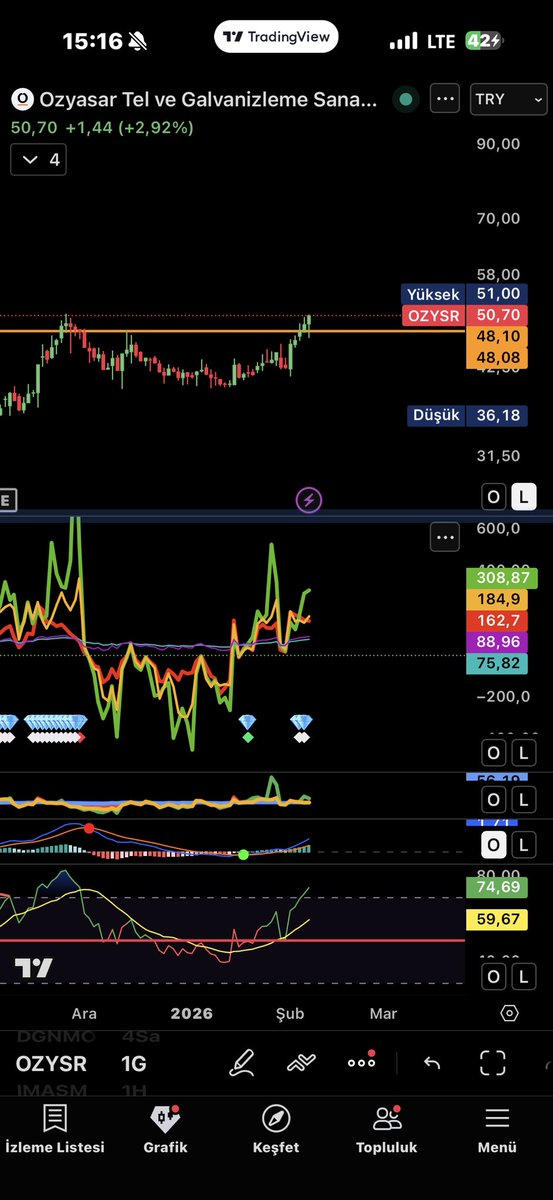
Task: Toggle auto scale O beside the lightning icon
Action: click(494, 496)
